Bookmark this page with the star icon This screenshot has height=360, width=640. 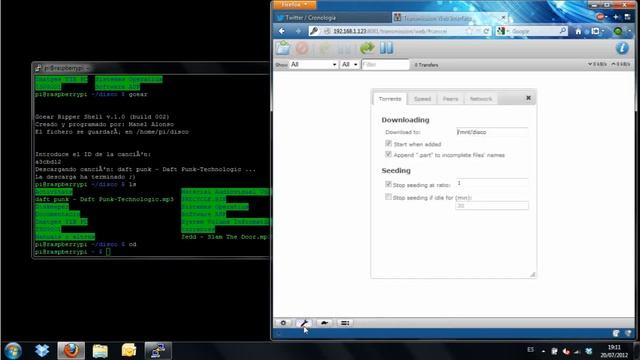point(469,31)
